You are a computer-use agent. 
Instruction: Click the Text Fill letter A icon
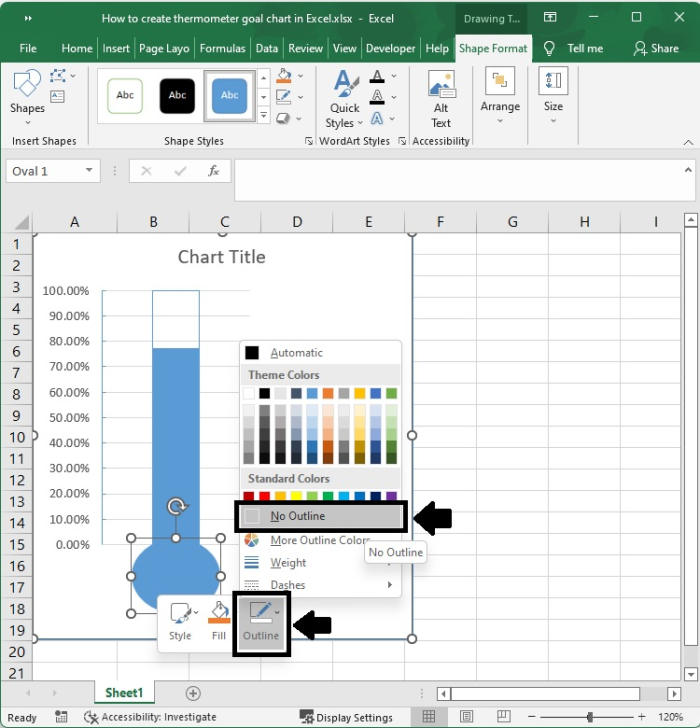click(x=377, y=77)
